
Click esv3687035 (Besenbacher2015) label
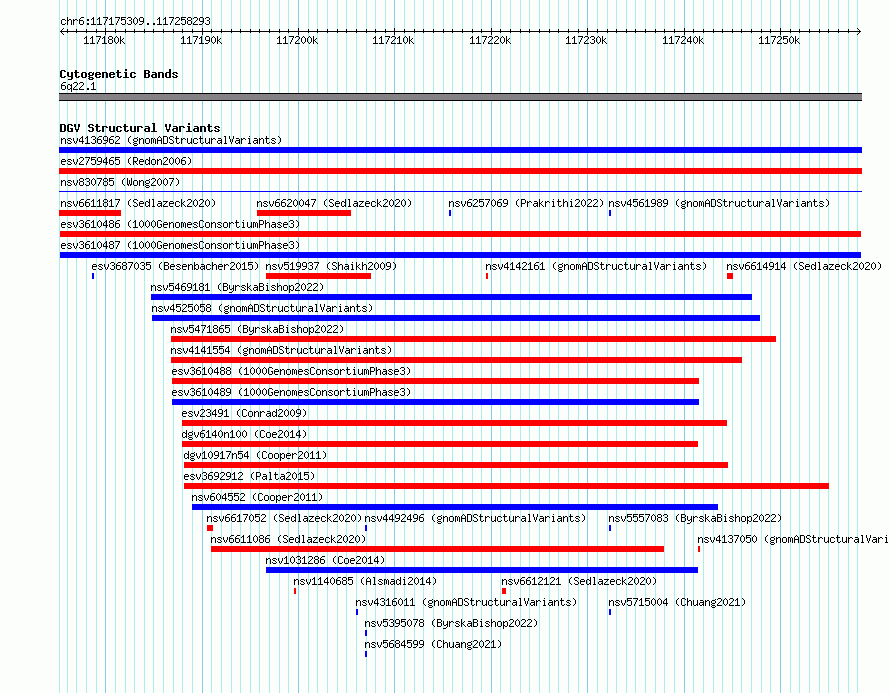(175, 266)
